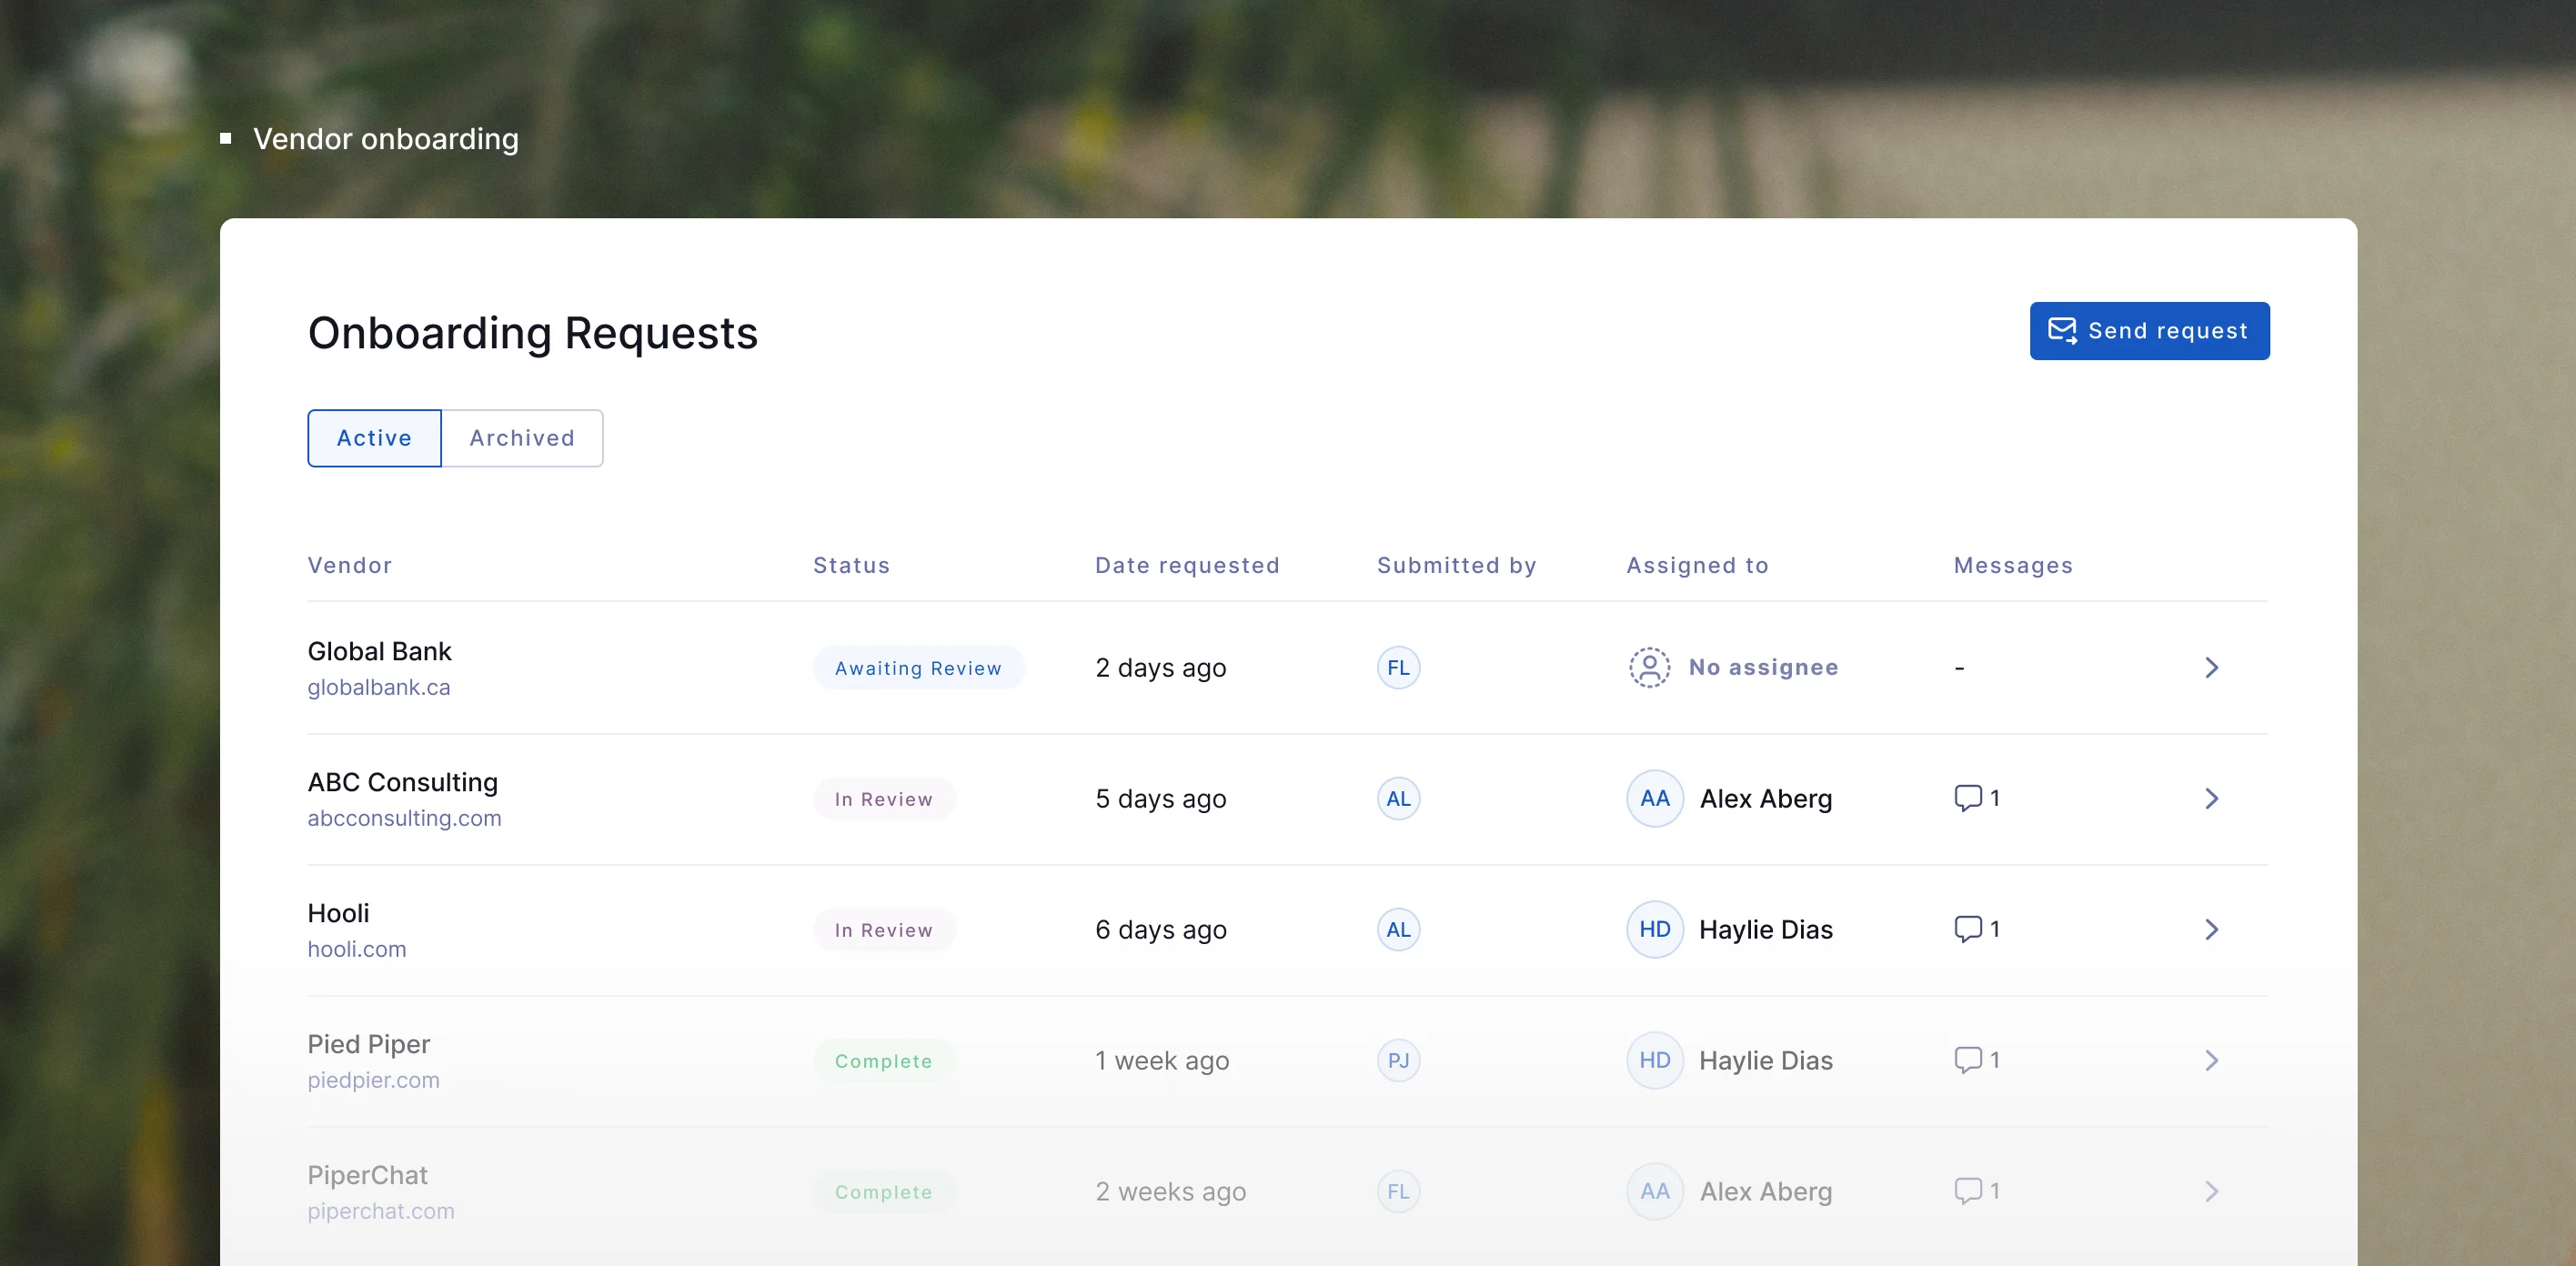Click the No assignee person icon
The image size is (2576, 1266).
tap(1649, 667)
